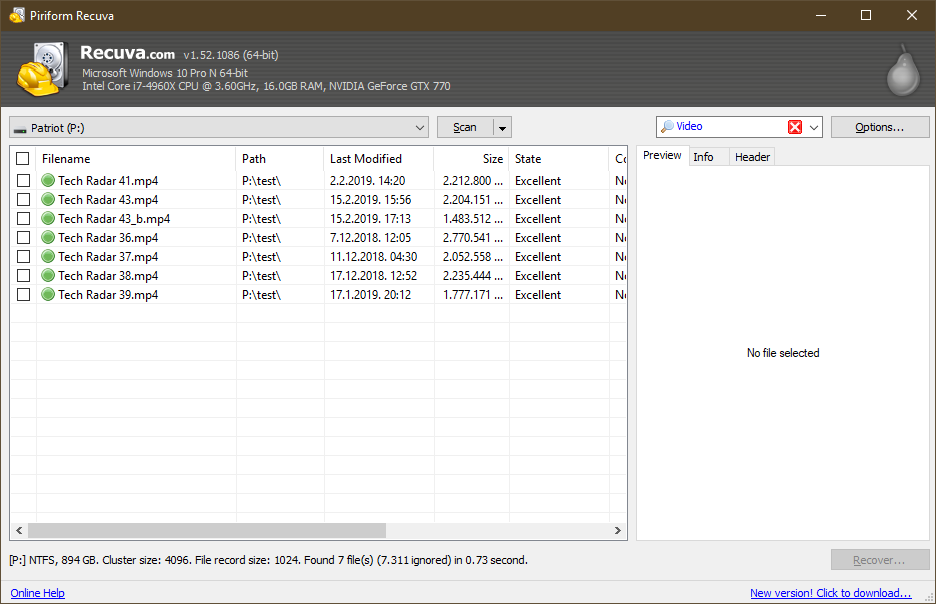Click the NTFS status bar text
This screenshot has width=936, height=604.
(268, 560)
